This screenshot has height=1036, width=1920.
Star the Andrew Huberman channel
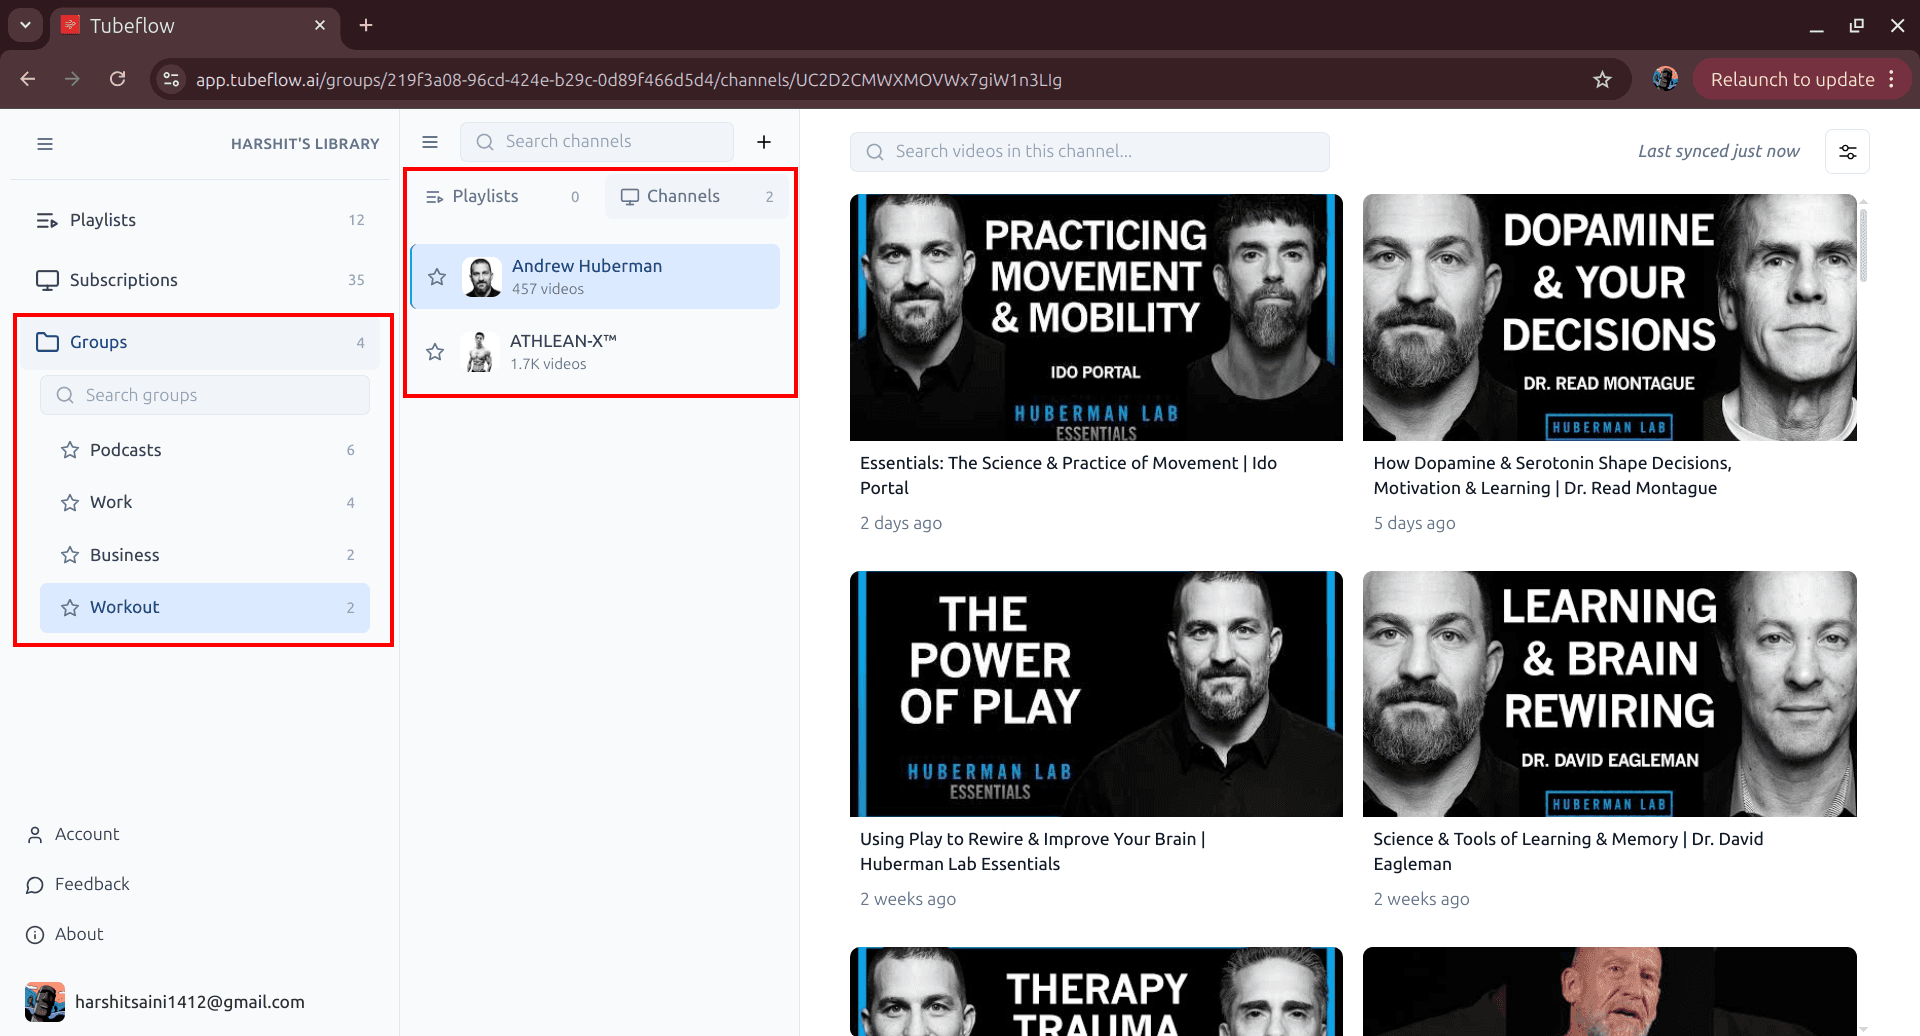437,277
